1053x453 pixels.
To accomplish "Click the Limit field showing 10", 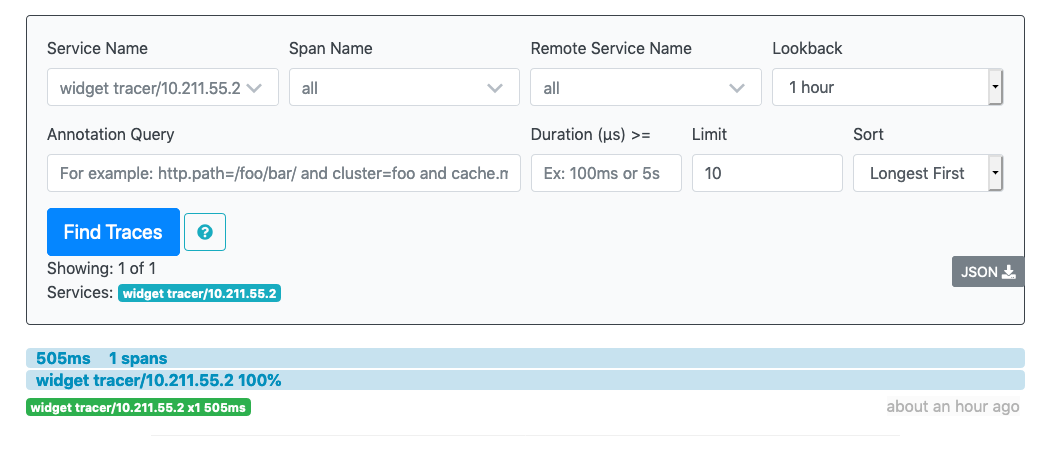I will 767,173.
